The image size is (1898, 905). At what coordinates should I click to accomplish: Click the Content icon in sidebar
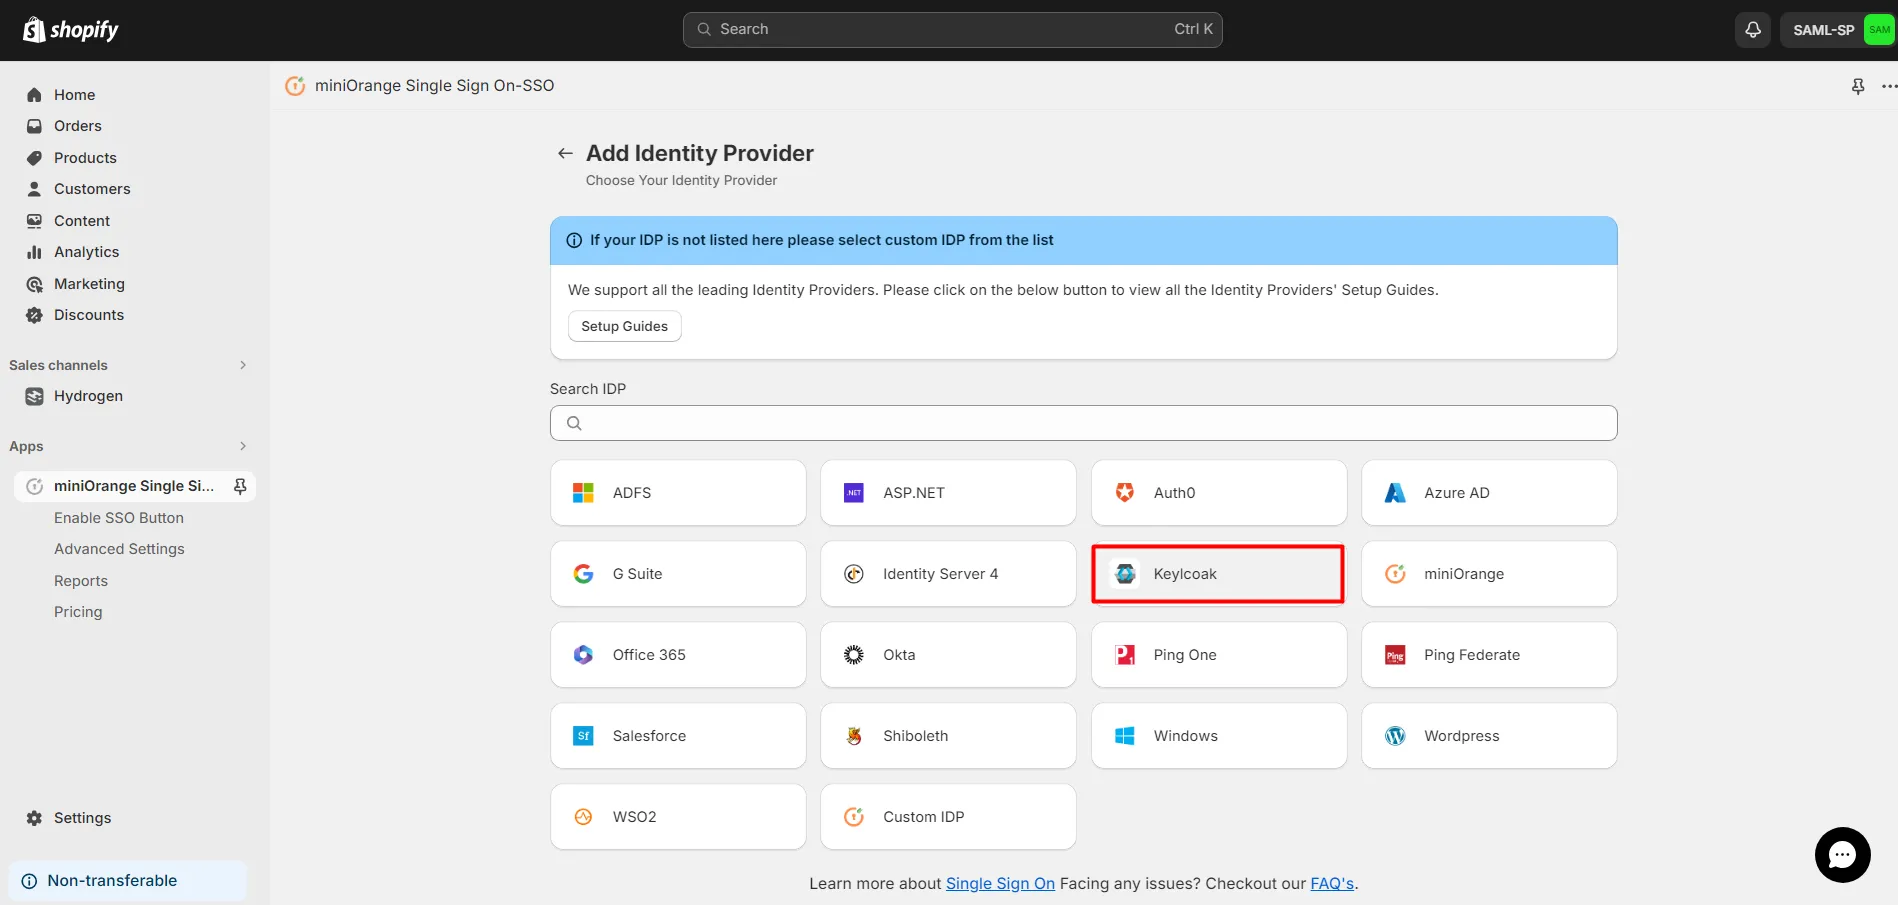(x=34, y=221)
